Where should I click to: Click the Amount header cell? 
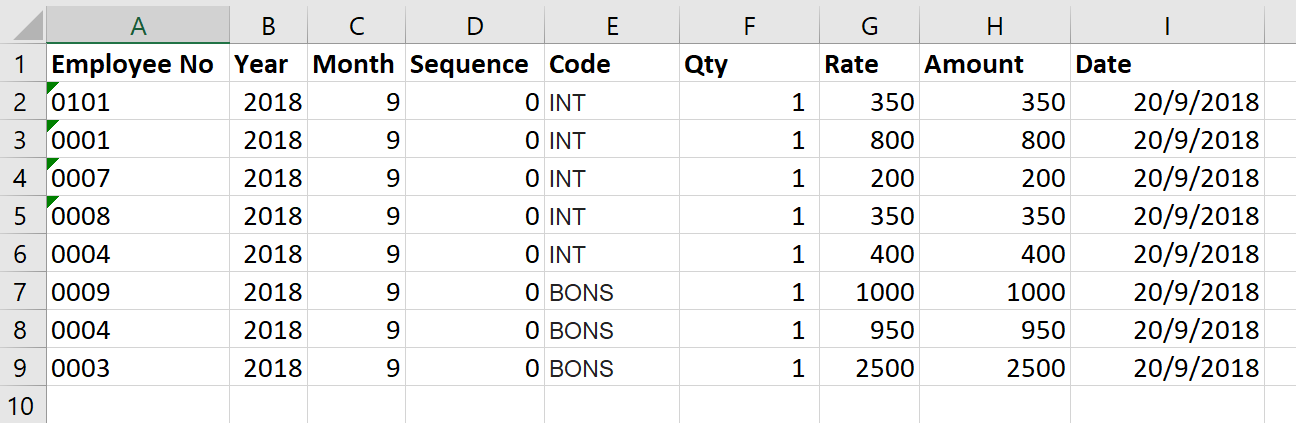[994, 65]
